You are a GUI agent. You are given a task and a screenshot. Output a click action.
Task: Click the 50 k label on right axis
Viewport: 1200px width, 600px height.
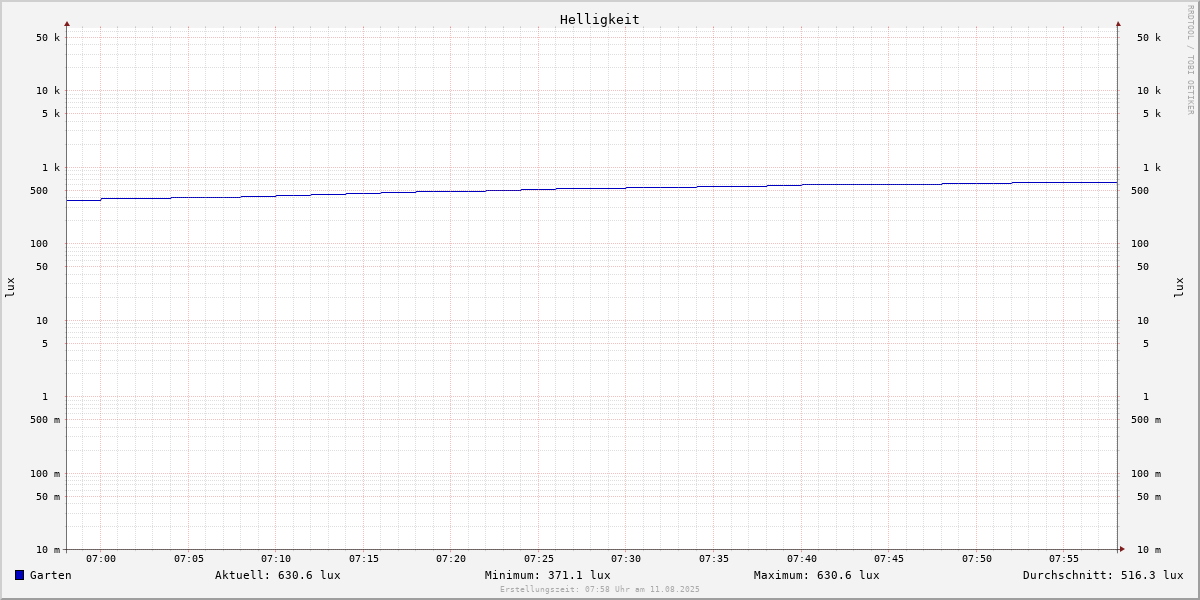[x=1149, y=38]
